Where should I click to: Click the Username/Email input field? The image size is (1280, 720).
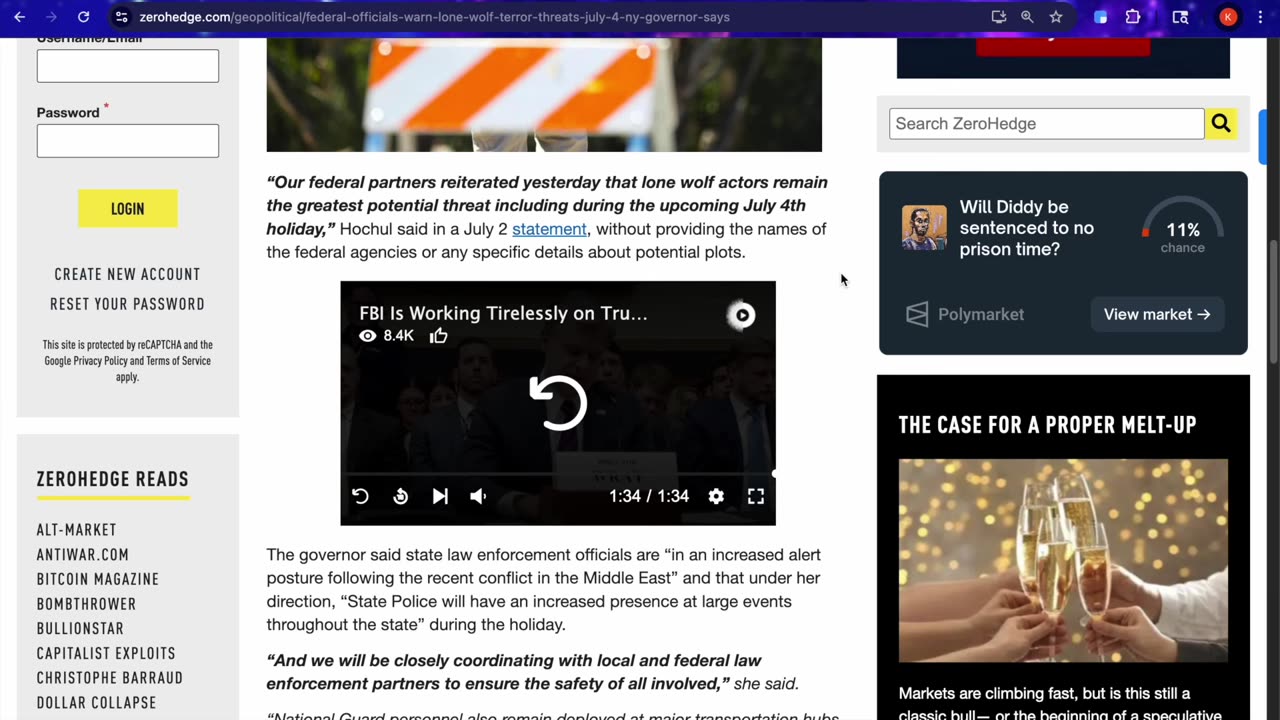pyautogui.click(x=128, y=66)
